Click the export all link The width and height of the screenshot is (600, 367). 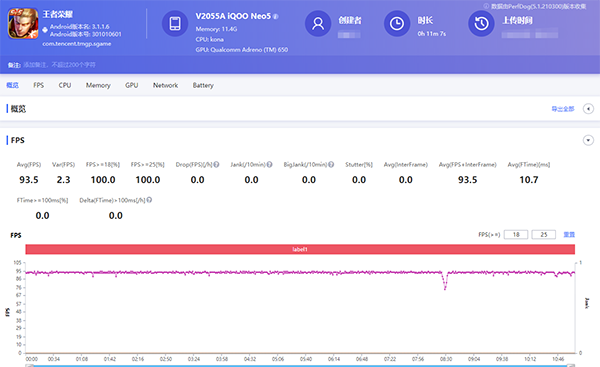[562, 109]
